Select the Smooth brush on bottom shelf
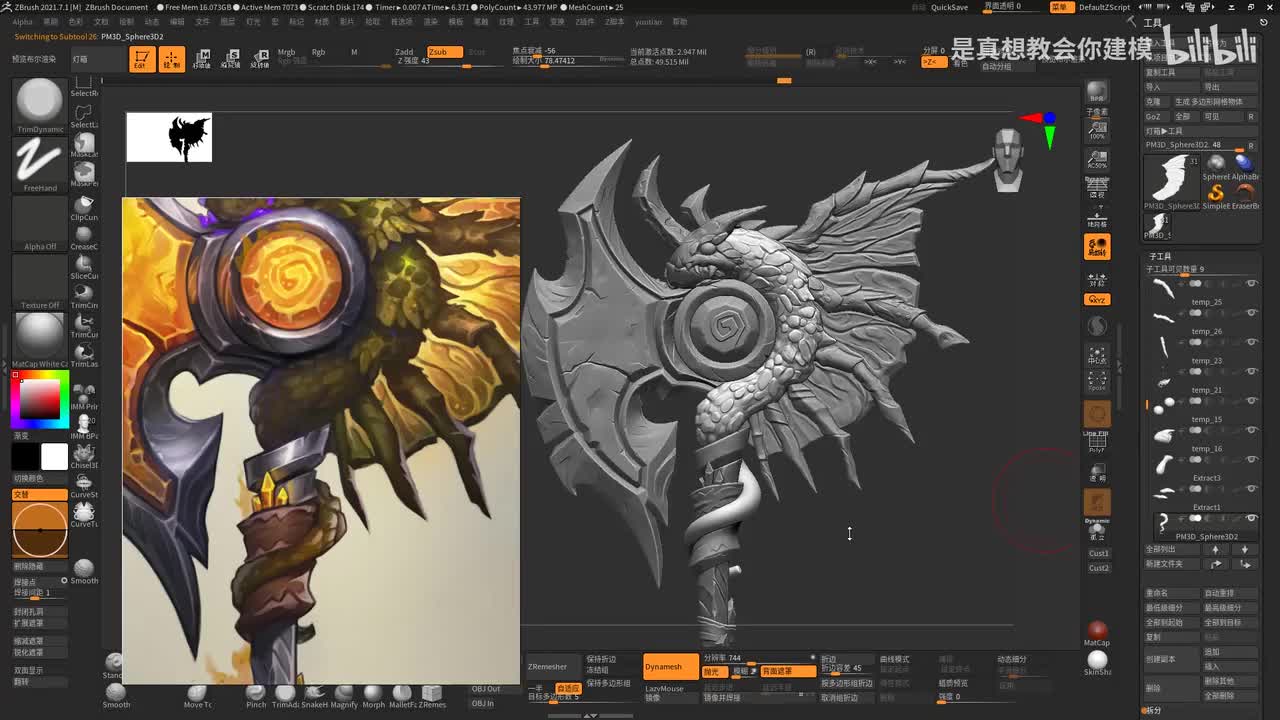Image resolution: width=1280 pixels, height=720 pixels. click(x=116, y=696)
